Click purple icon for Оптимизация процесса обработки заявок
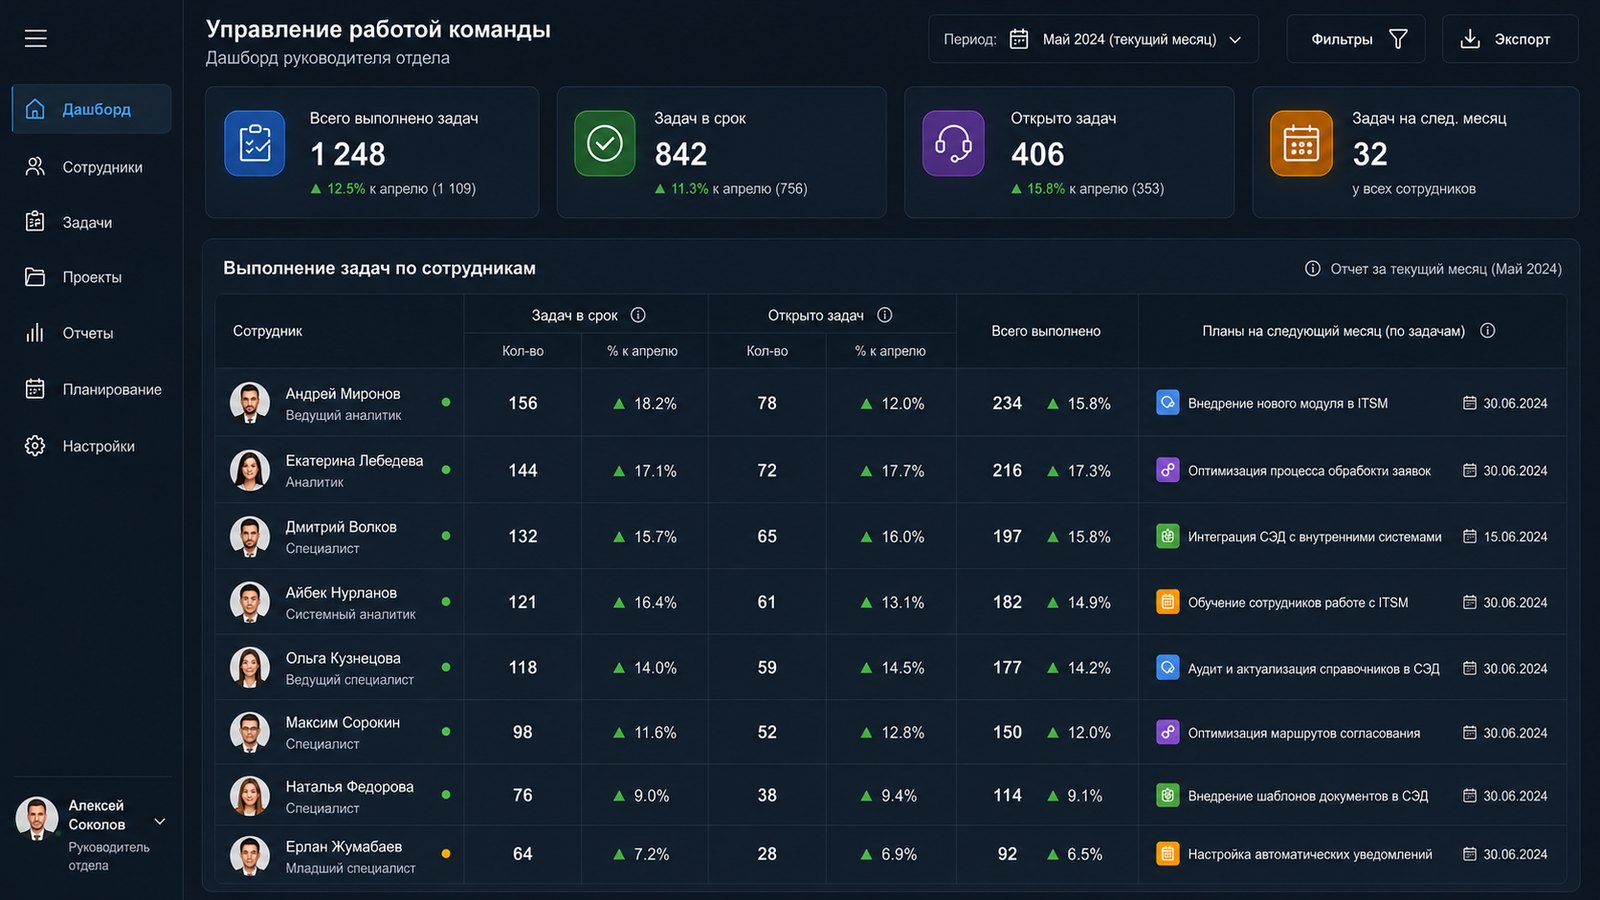The image size is (1600, 900). [1168, 470]
